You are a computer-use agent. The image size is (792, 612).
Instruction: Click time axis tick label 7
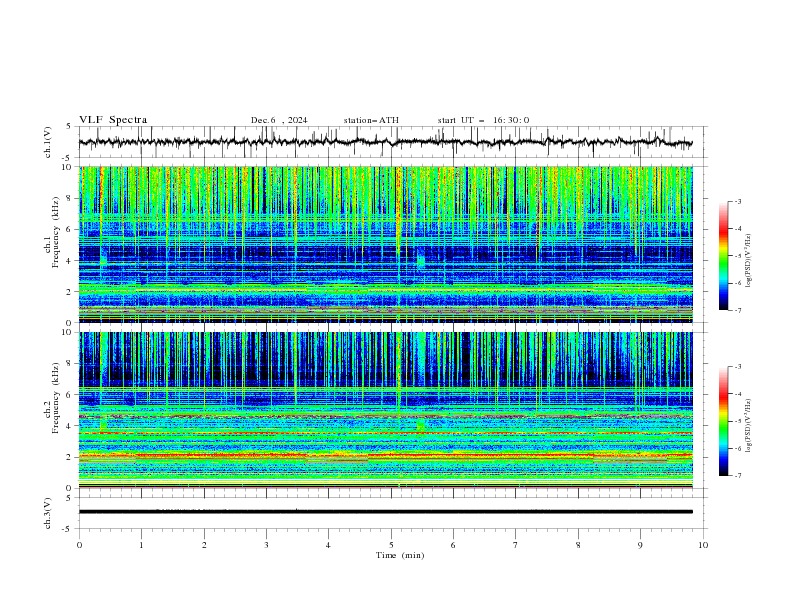click(x=516, y=545)
